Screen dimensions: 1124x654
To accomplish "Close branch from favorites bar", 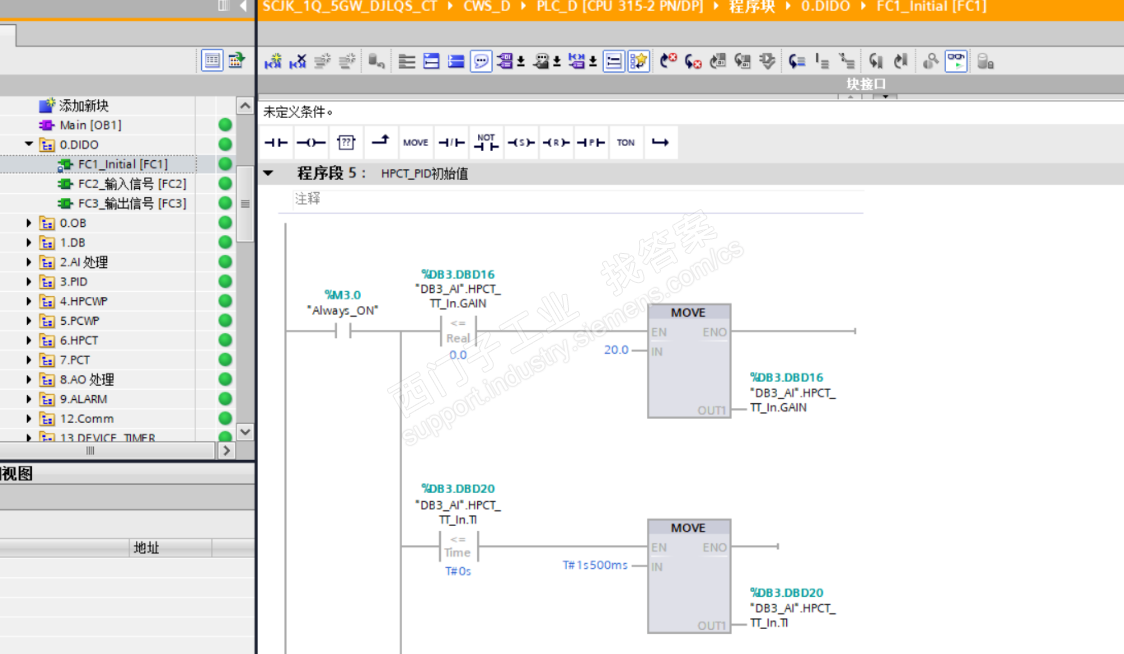I will point(660,143).
